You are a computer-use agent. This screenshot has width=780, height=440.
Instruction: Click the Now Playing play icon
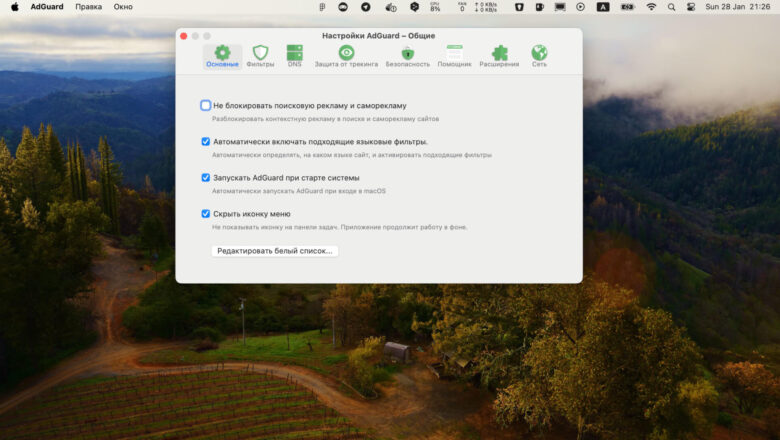tap(581, 7)
